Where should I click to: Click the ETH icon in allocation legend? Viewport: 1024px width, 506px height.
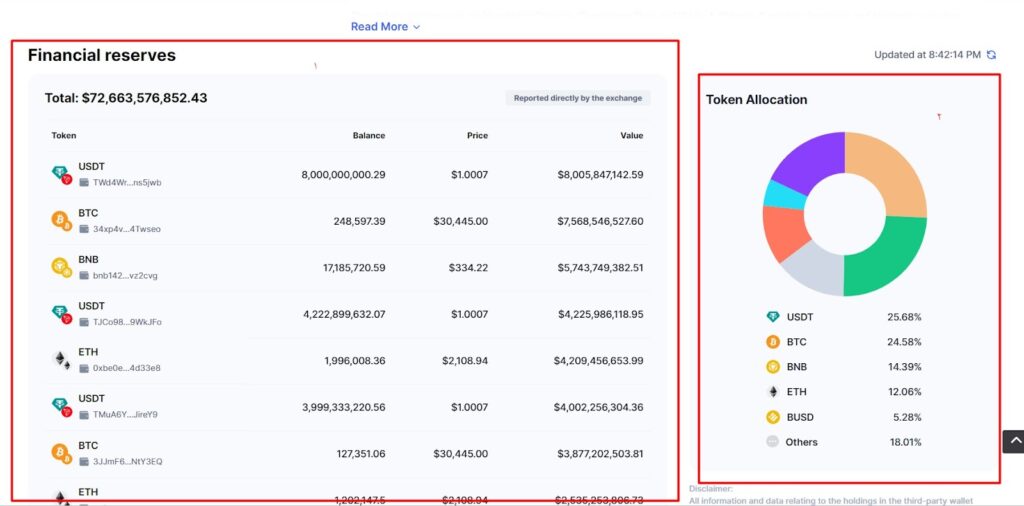[x=773, y=392]
